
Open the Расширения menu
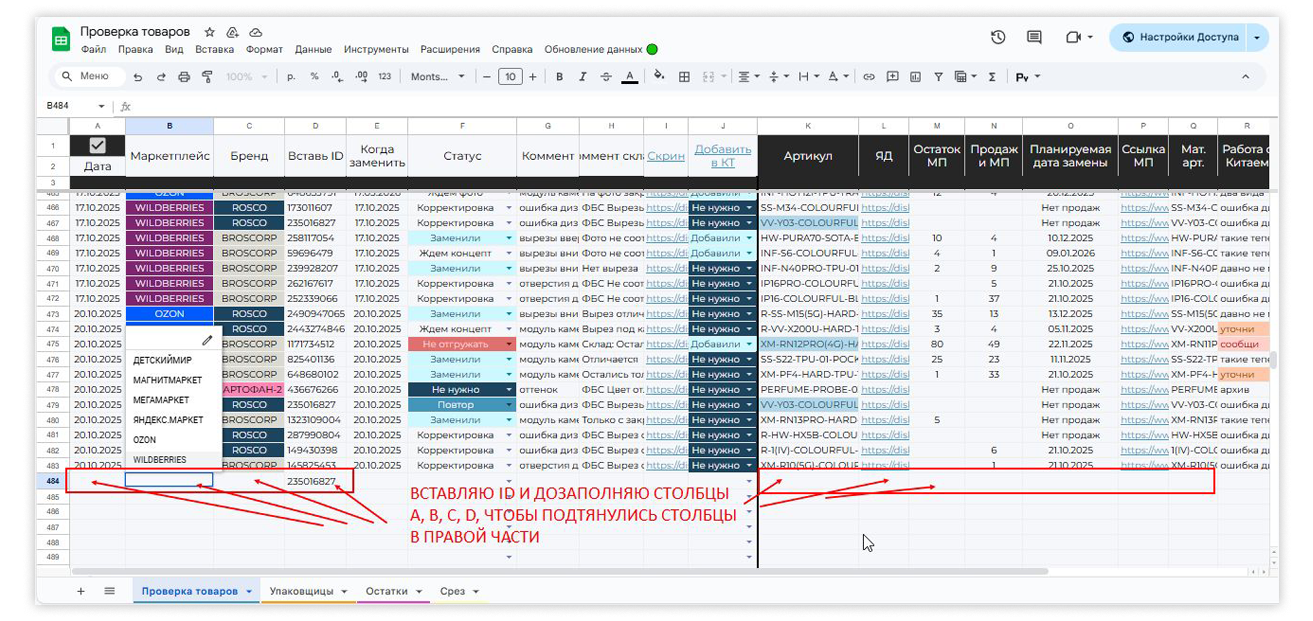coord(449,49)
